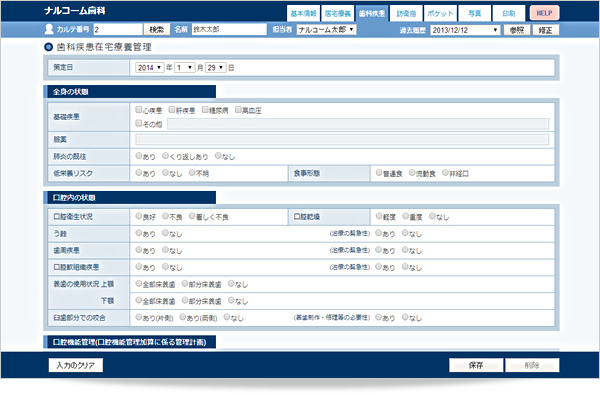Select なし for う蝕 treatment urgency
This screenshot has width=600, height=395.
405,233
